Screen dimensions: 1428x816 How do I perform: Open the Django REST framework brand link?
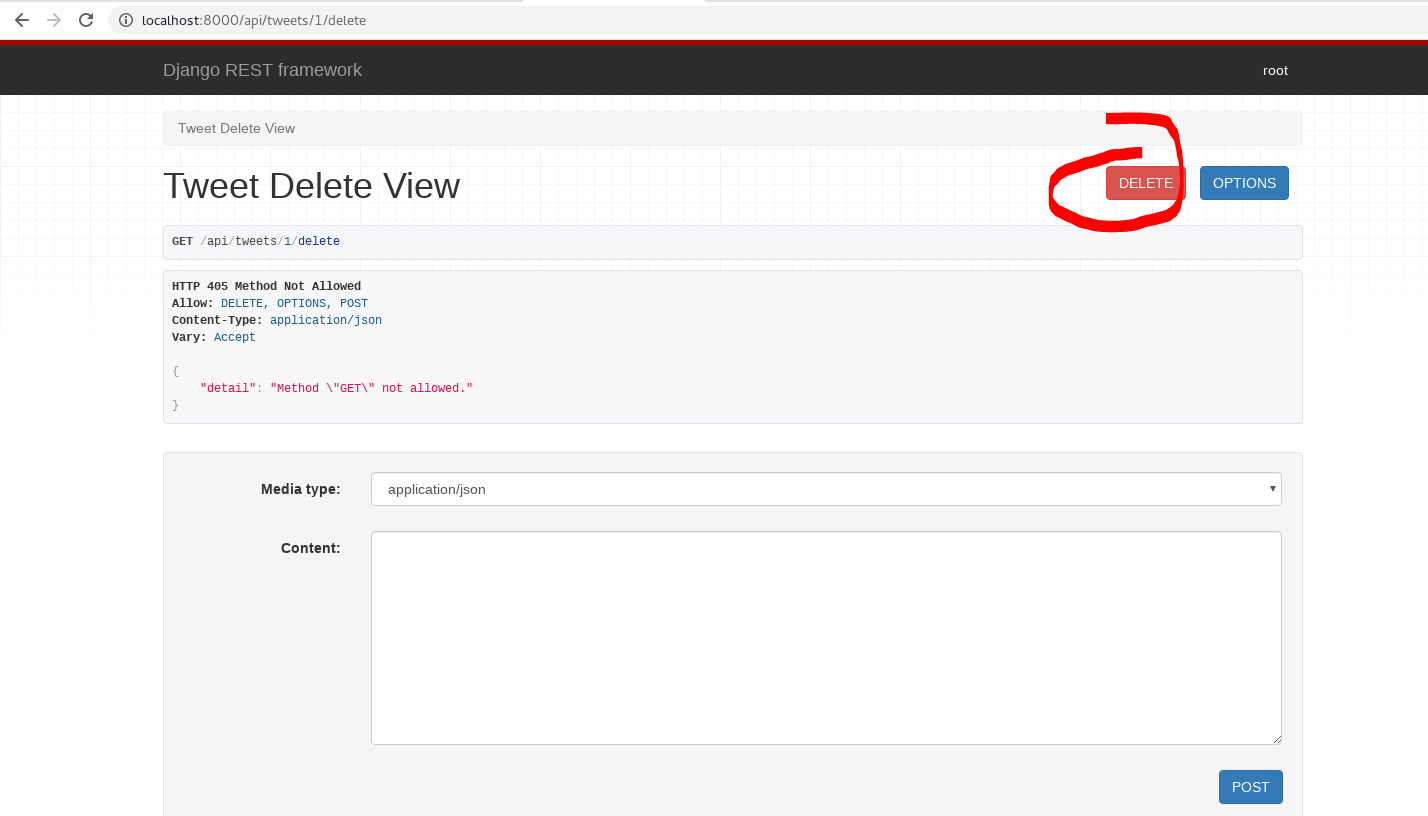[x=262, y=70]
